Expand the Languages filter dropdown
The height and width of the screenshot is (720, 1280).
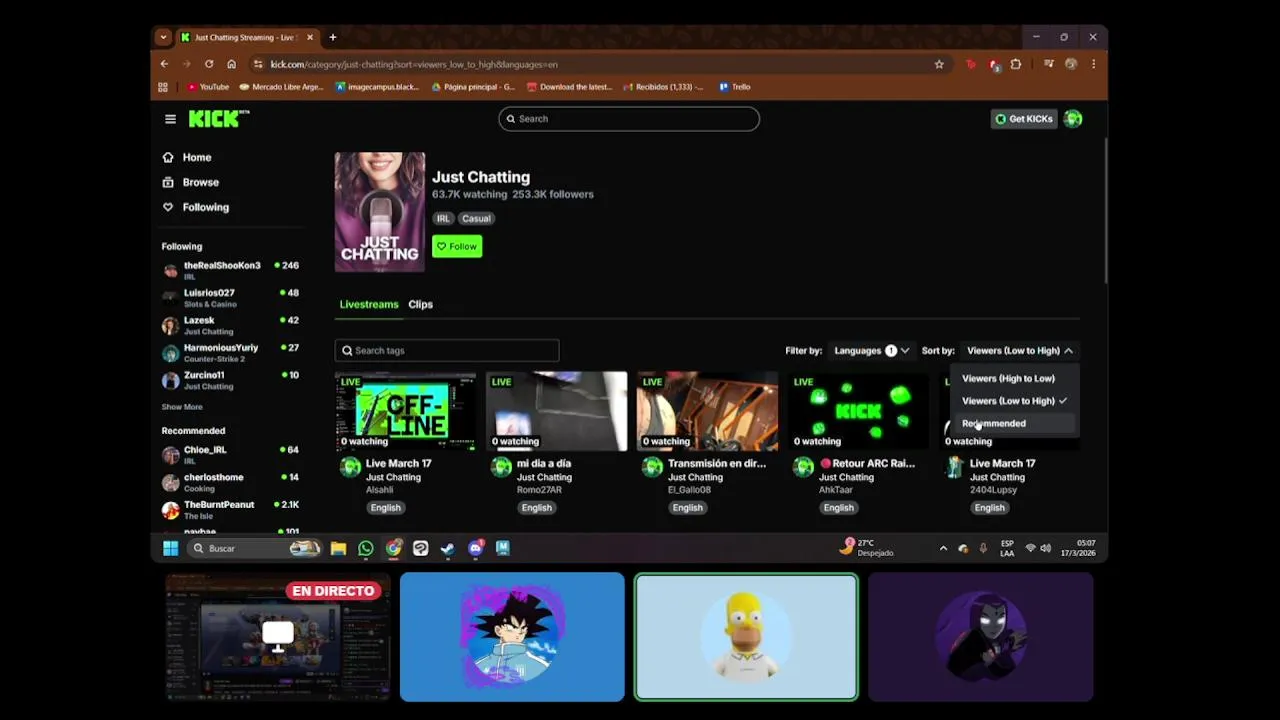tap(872, 351)
